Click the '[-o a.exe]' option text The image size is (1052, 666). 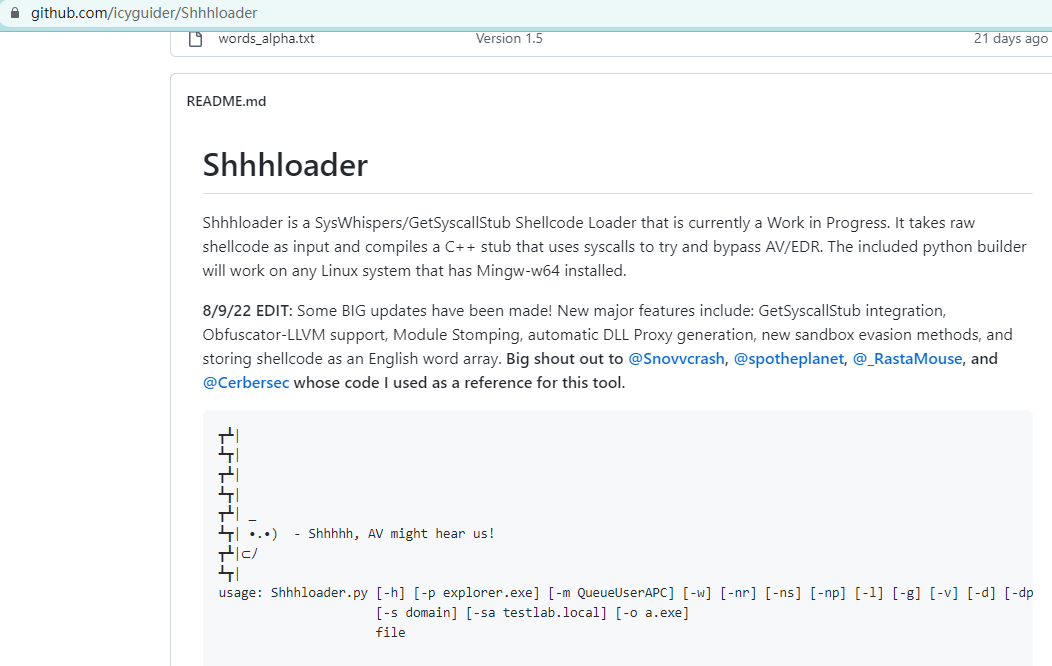click(x=652, y=613)
